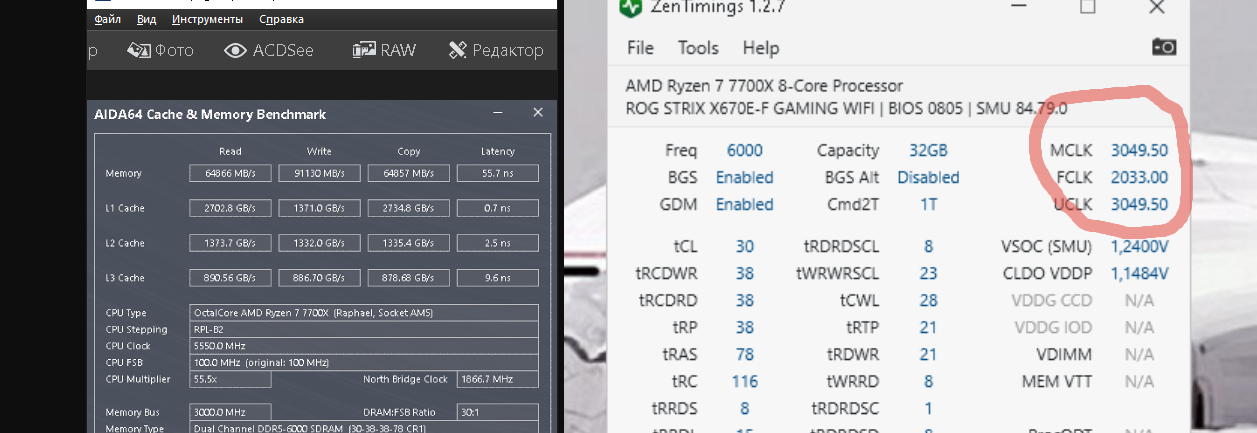Click the Freq value 6000 in ZenTimings
The width and height of the screenshot is (1257, 433).
(745, 151)
